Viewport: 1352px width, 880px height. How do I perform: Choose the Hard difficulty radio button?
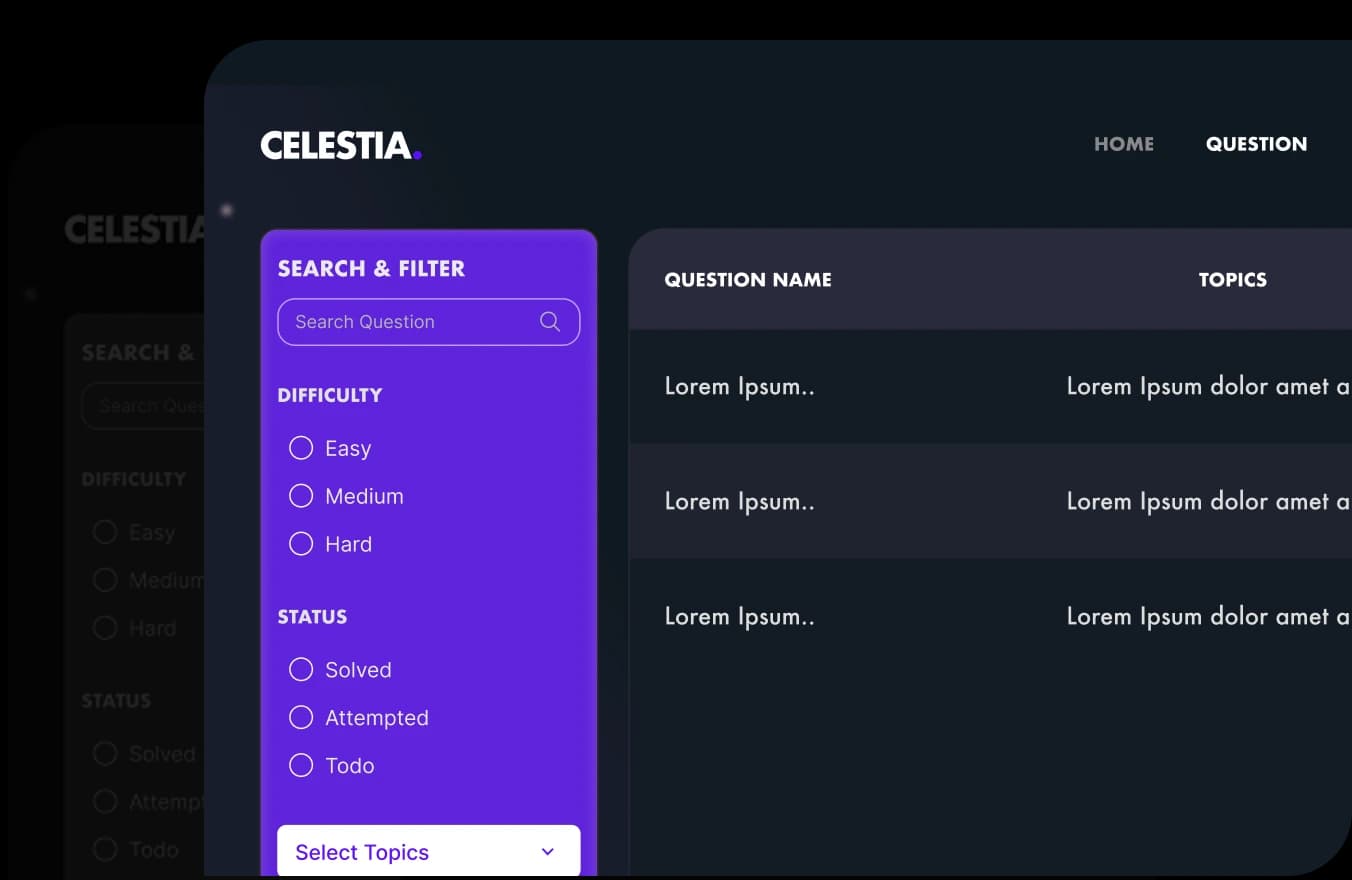(x=301, y=544)
